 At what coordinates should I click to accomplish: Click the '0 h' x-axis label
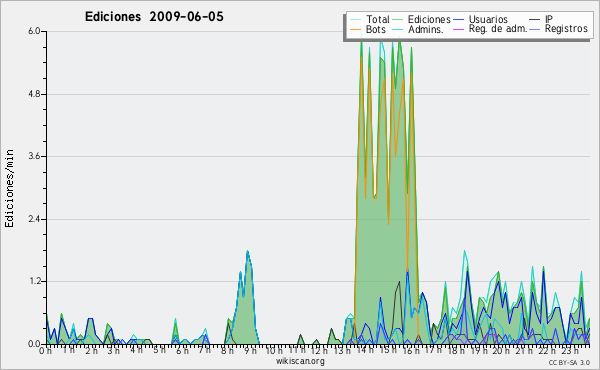click(x=46, y=351)
